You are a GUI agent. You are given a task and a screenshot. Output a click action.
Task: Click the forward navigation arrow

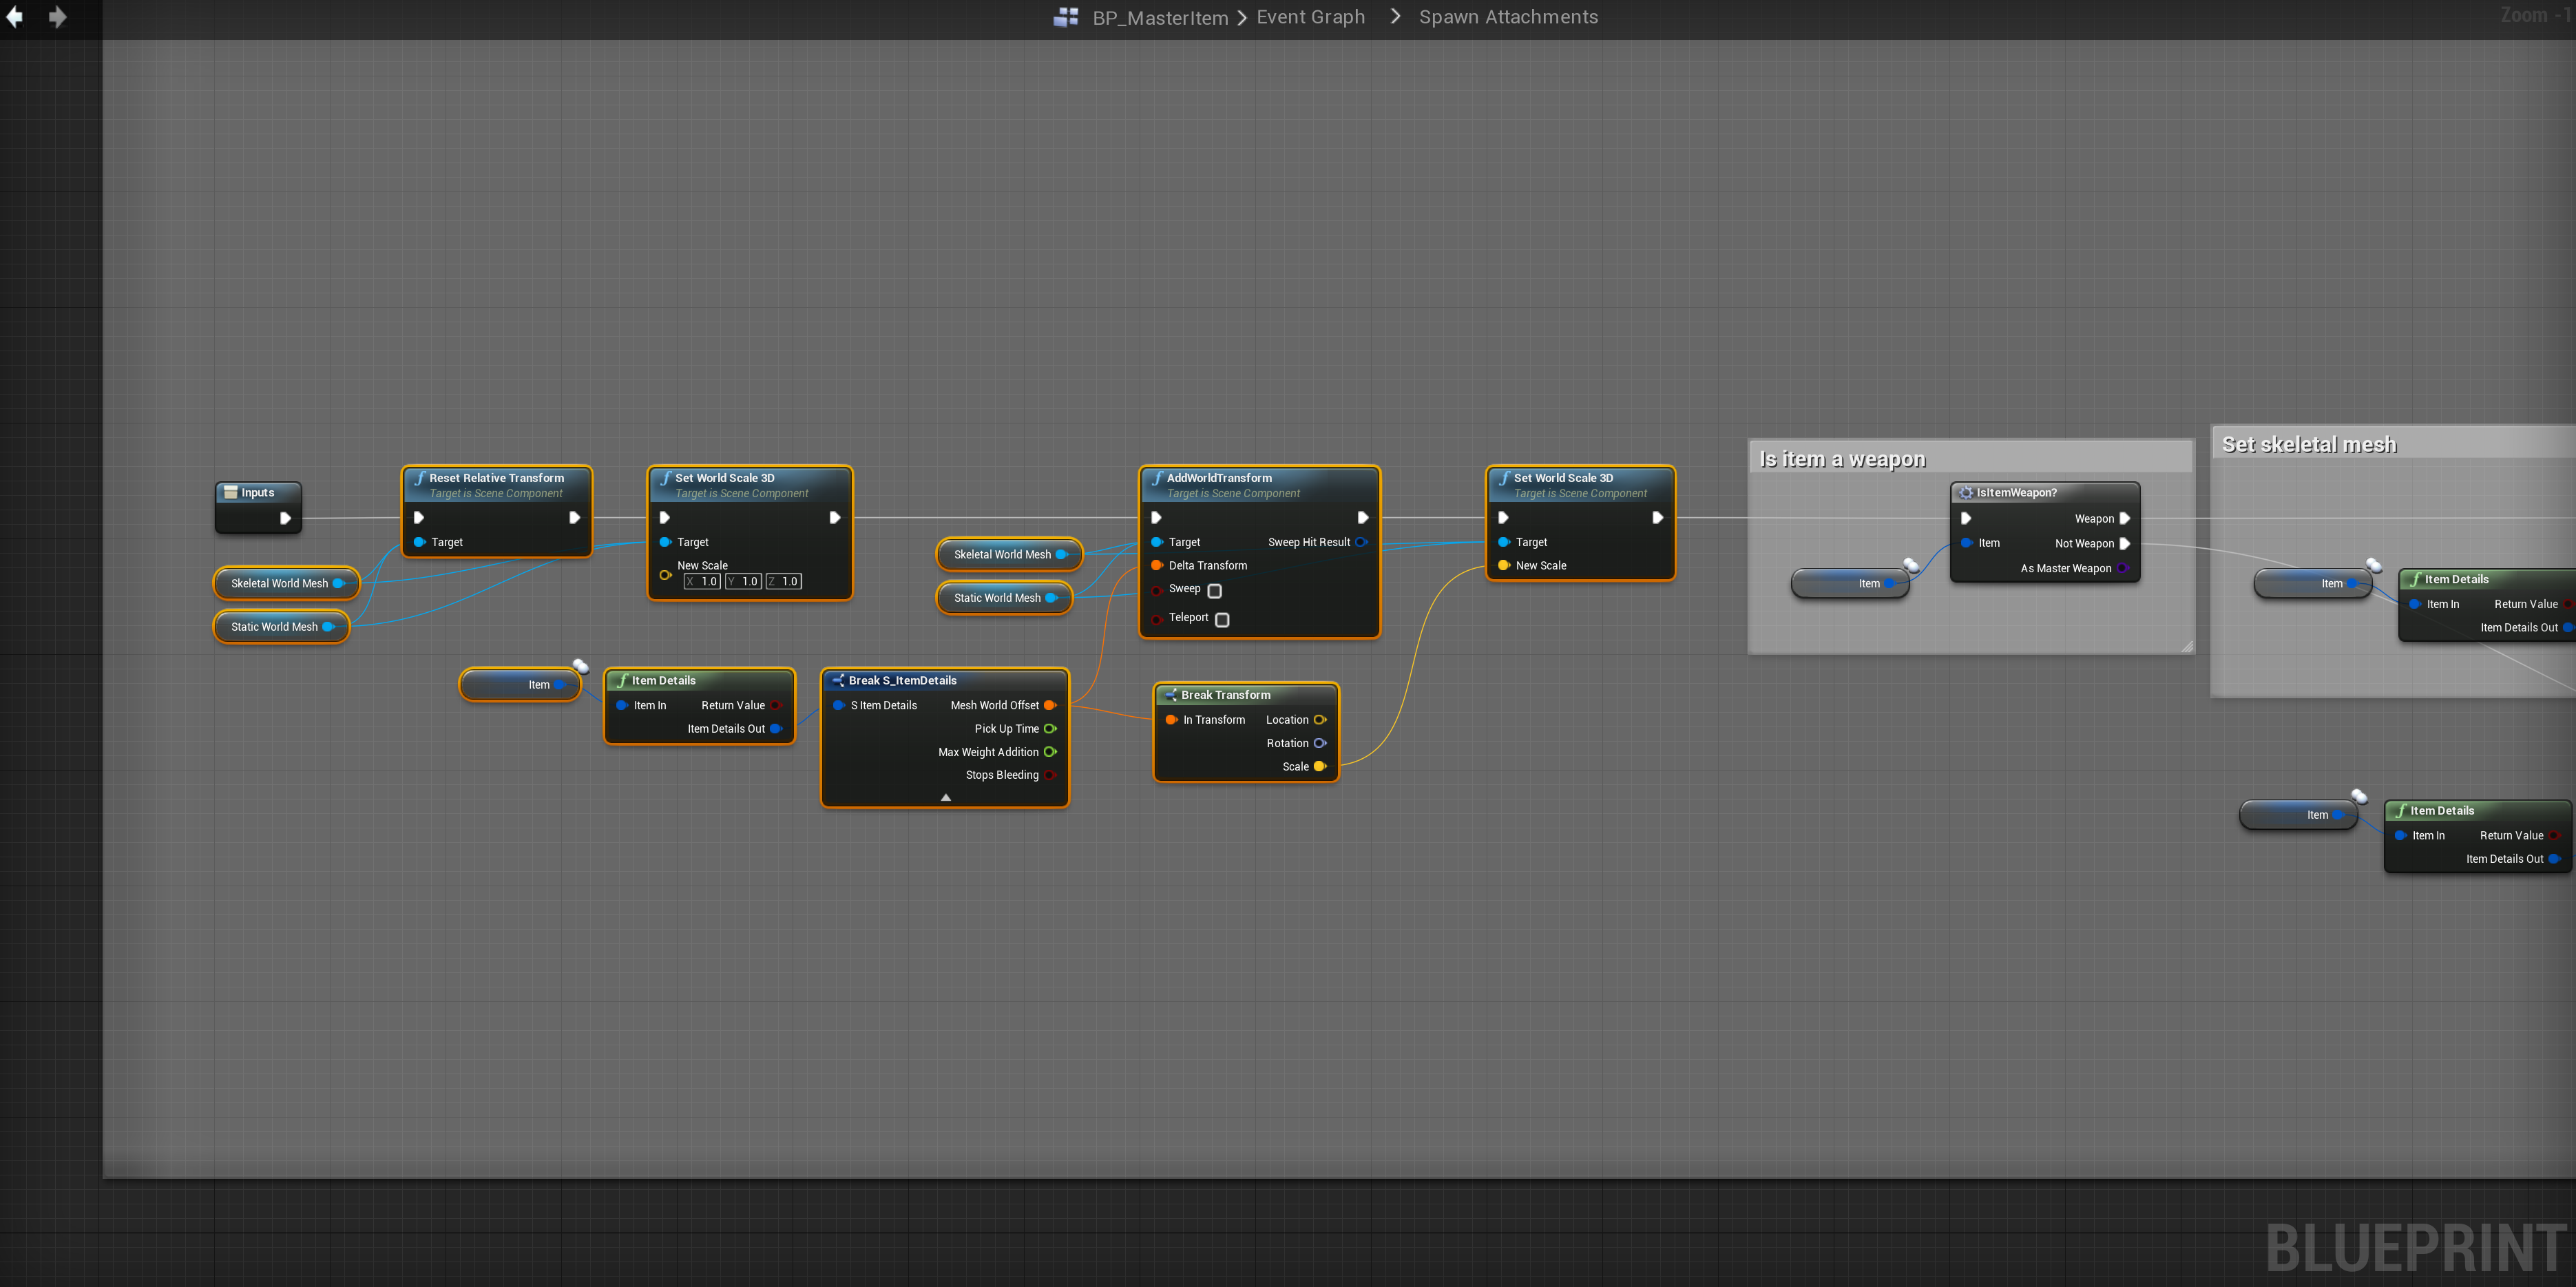58,17
